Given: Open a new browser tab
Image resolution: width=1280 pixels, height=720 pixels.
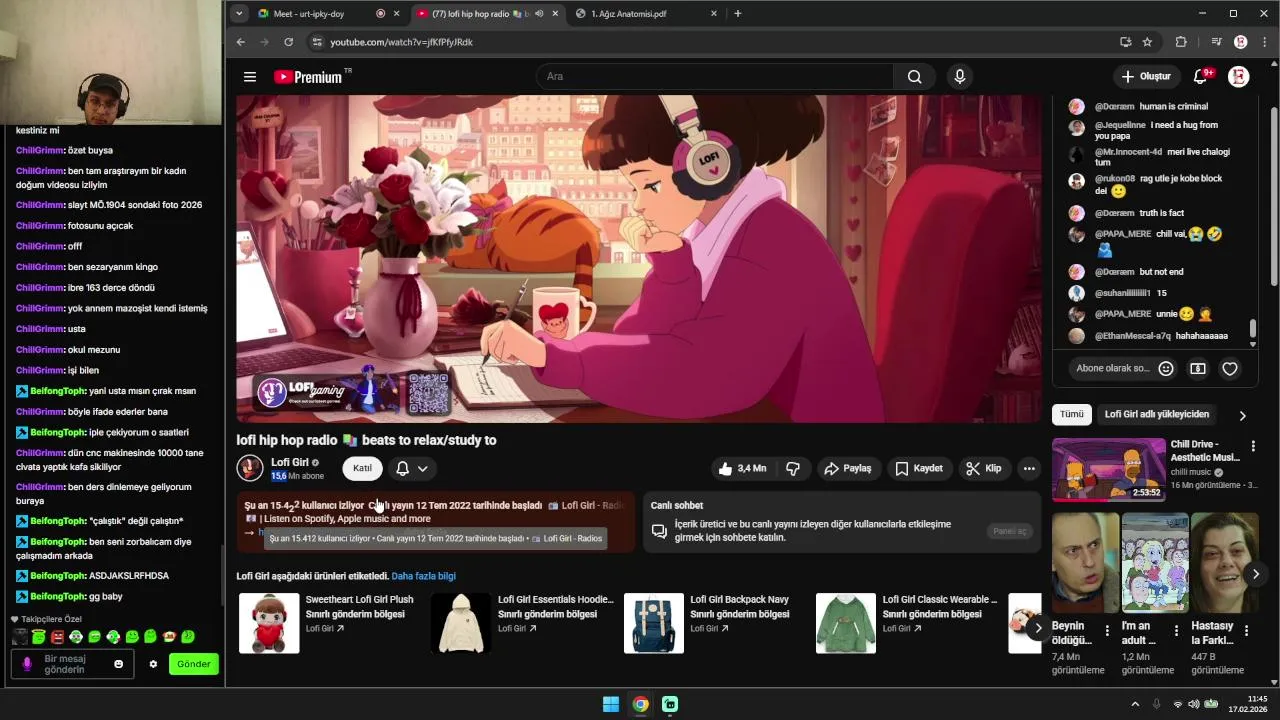Looking at the screenshot, I should pos(738,14).
